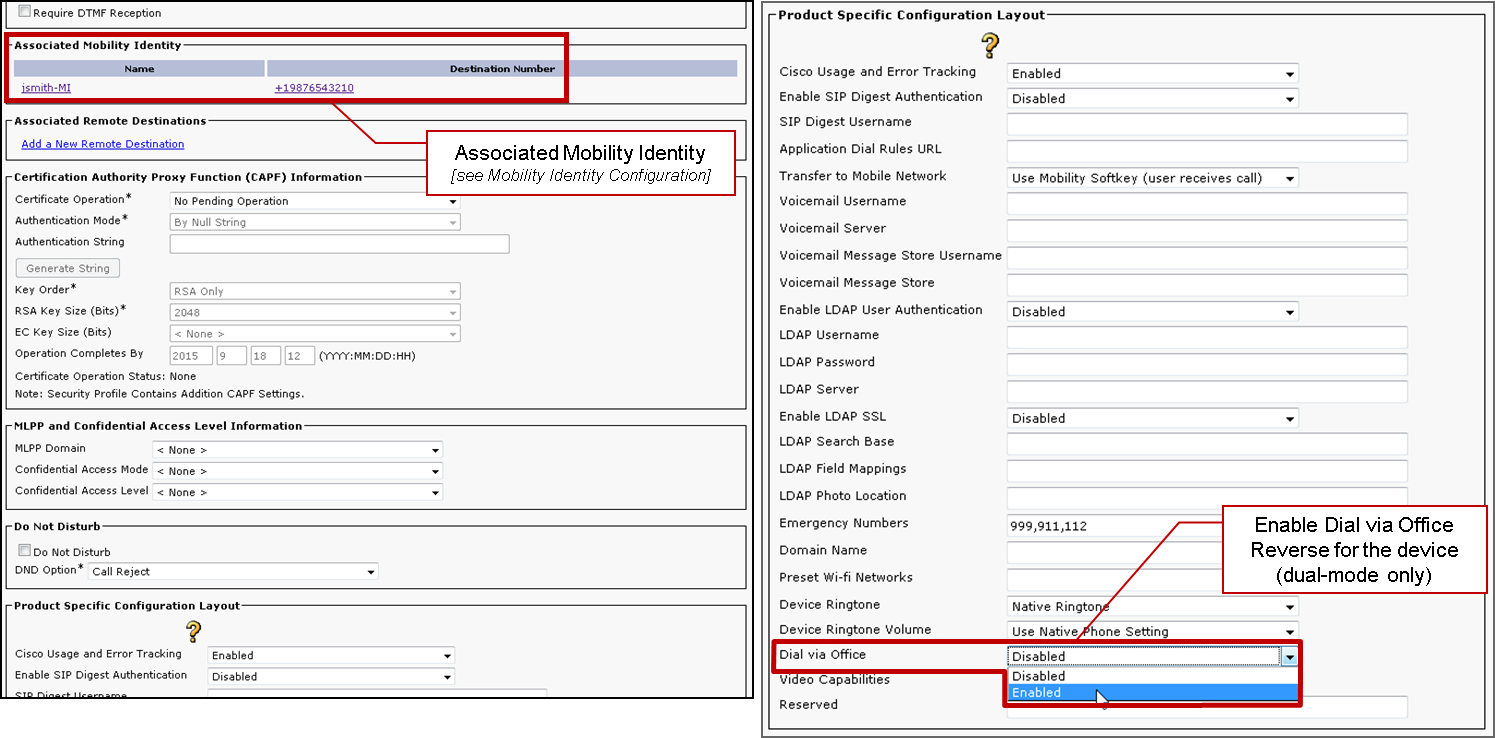Click the LDAP Photo Location input field

tap(1208, 498)
